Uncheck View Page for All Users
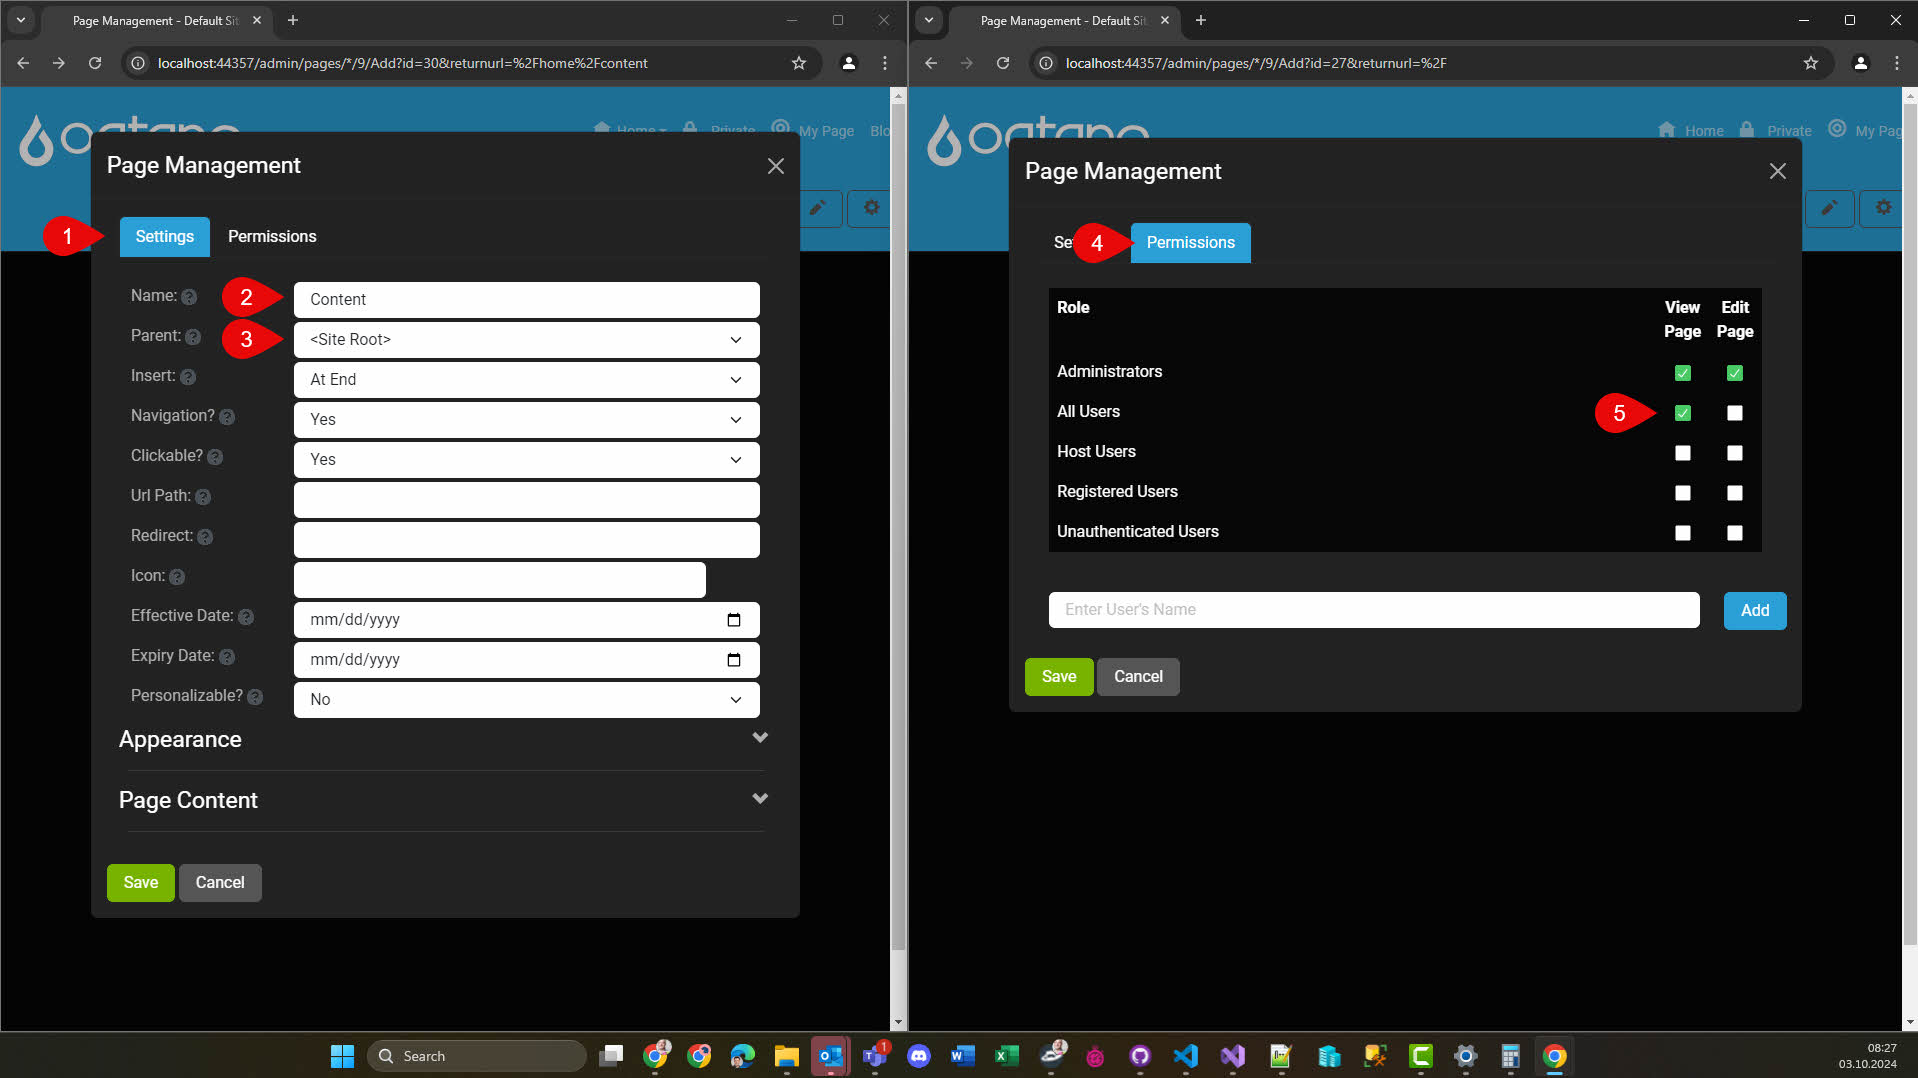The width and height of the screenshot is (1918, 1078). point(1682,413)
